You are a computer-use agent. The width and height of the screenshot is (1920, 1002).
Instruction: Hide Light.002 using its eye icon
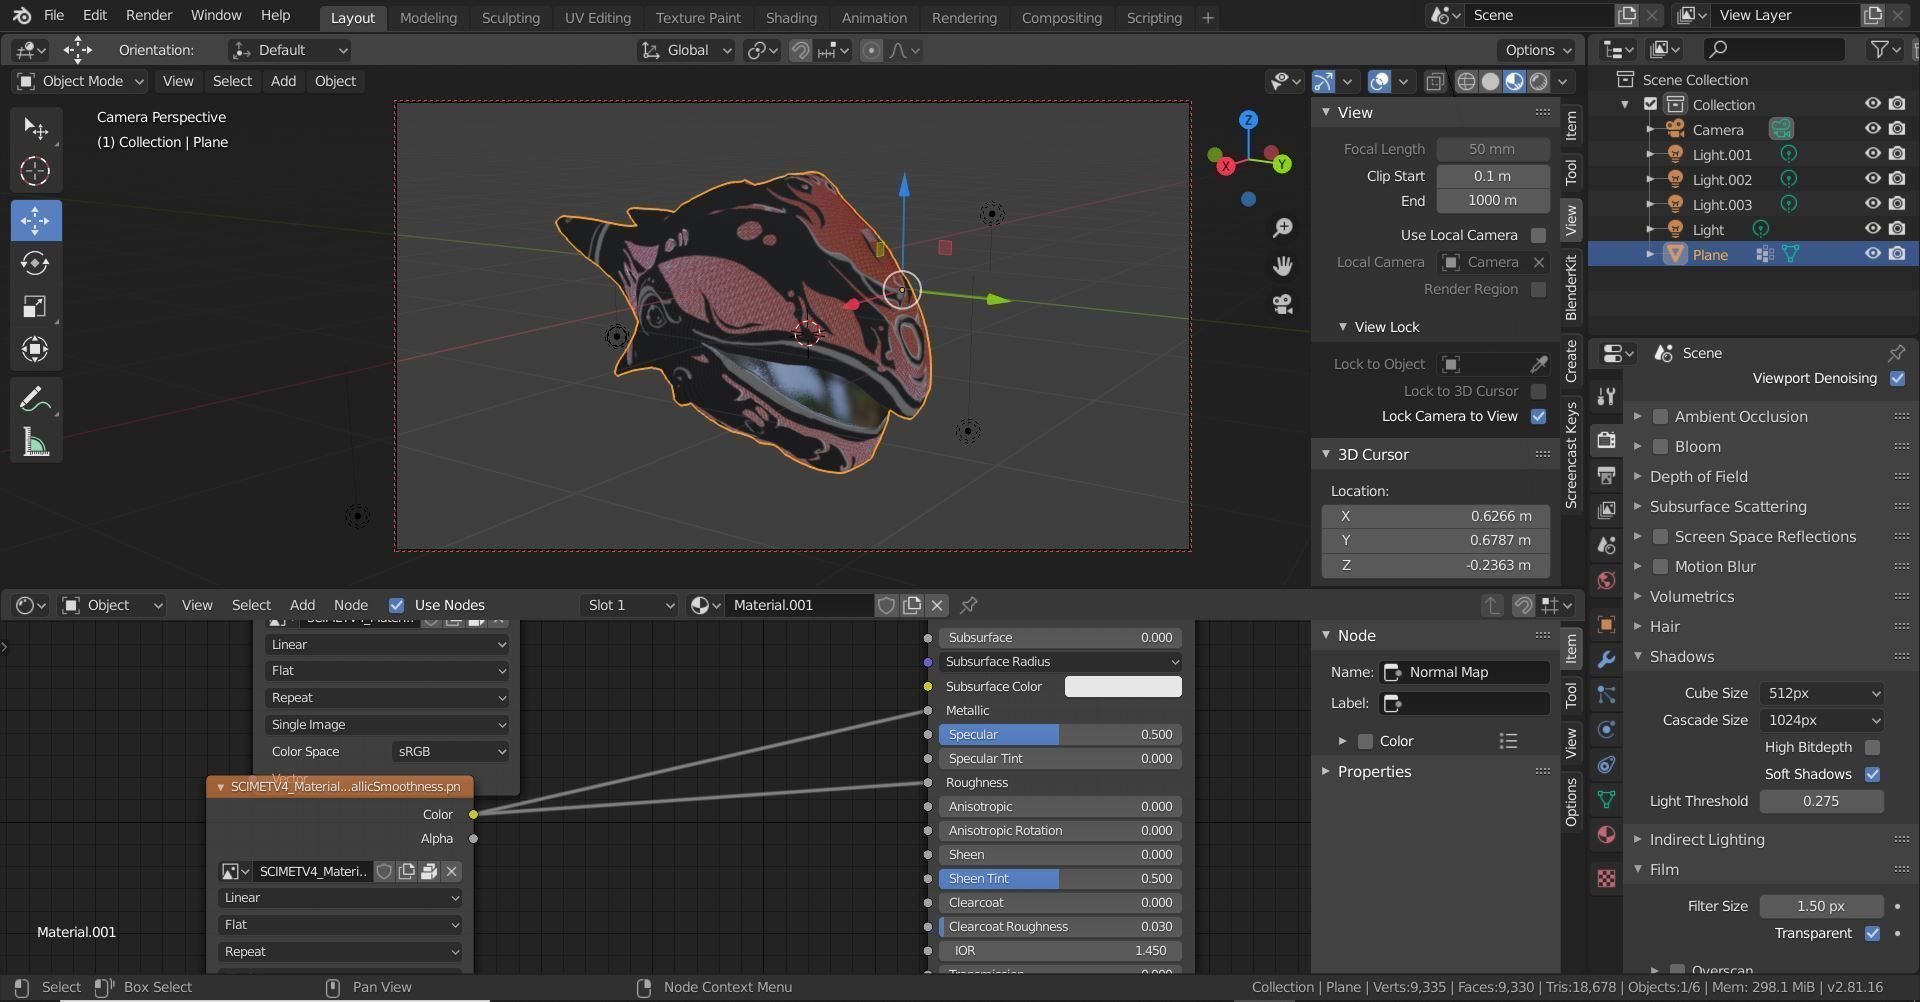coord(1872,179)
